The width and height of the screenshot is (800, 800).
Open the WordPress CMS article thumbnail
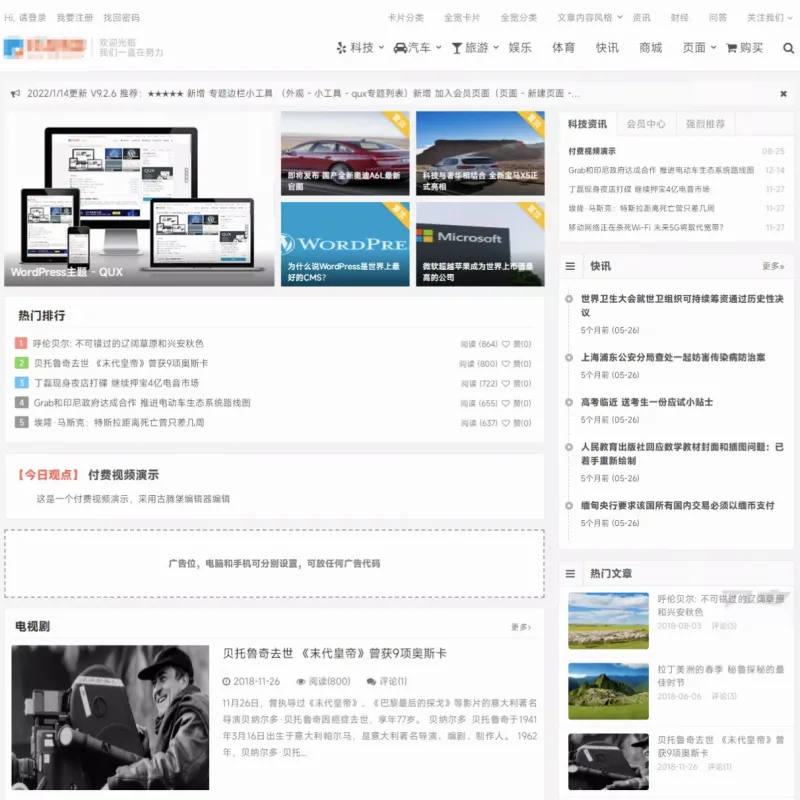tap(345, 244)
